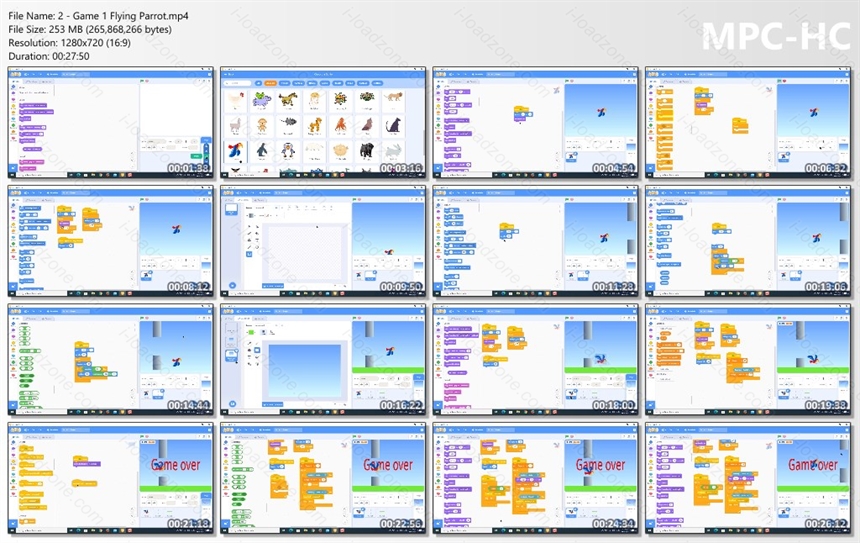860x543 pixels.
Task: Click the parrot sprite in the 00:03:16 library
Action: [x=236, y=150]
